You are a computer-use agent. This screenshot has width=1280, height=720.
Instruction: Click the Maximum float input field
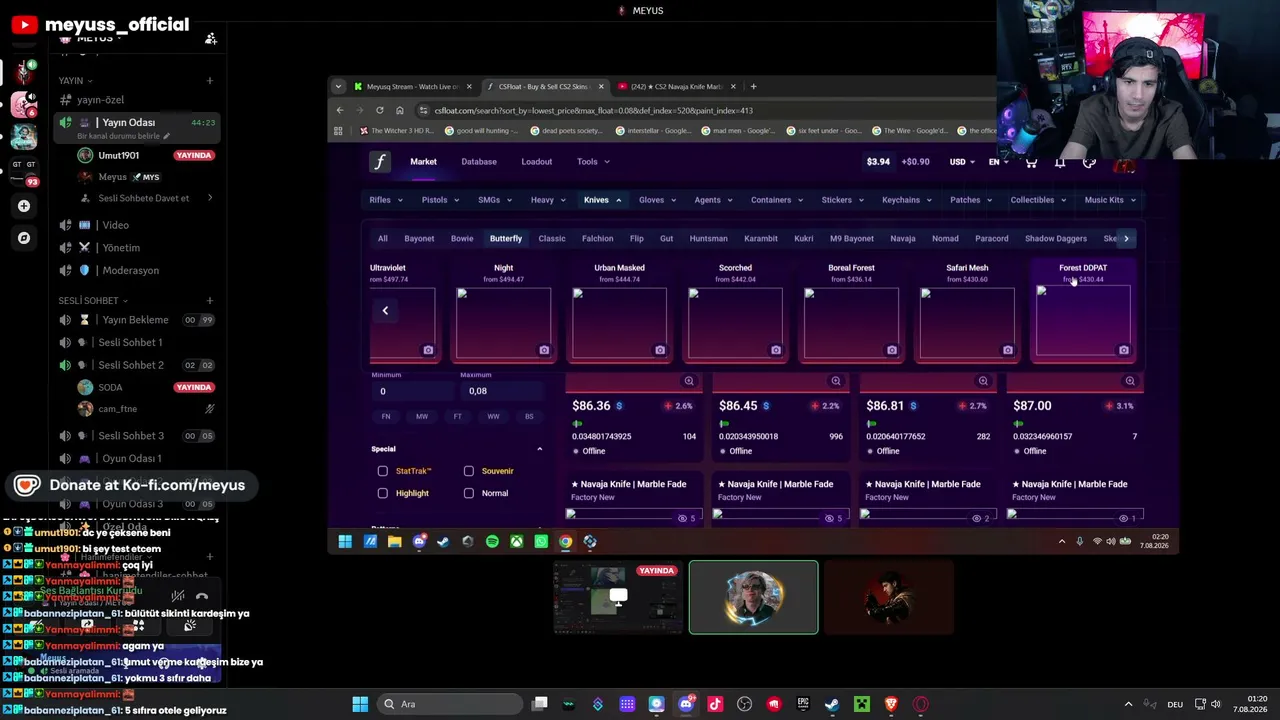pos(502,391)
